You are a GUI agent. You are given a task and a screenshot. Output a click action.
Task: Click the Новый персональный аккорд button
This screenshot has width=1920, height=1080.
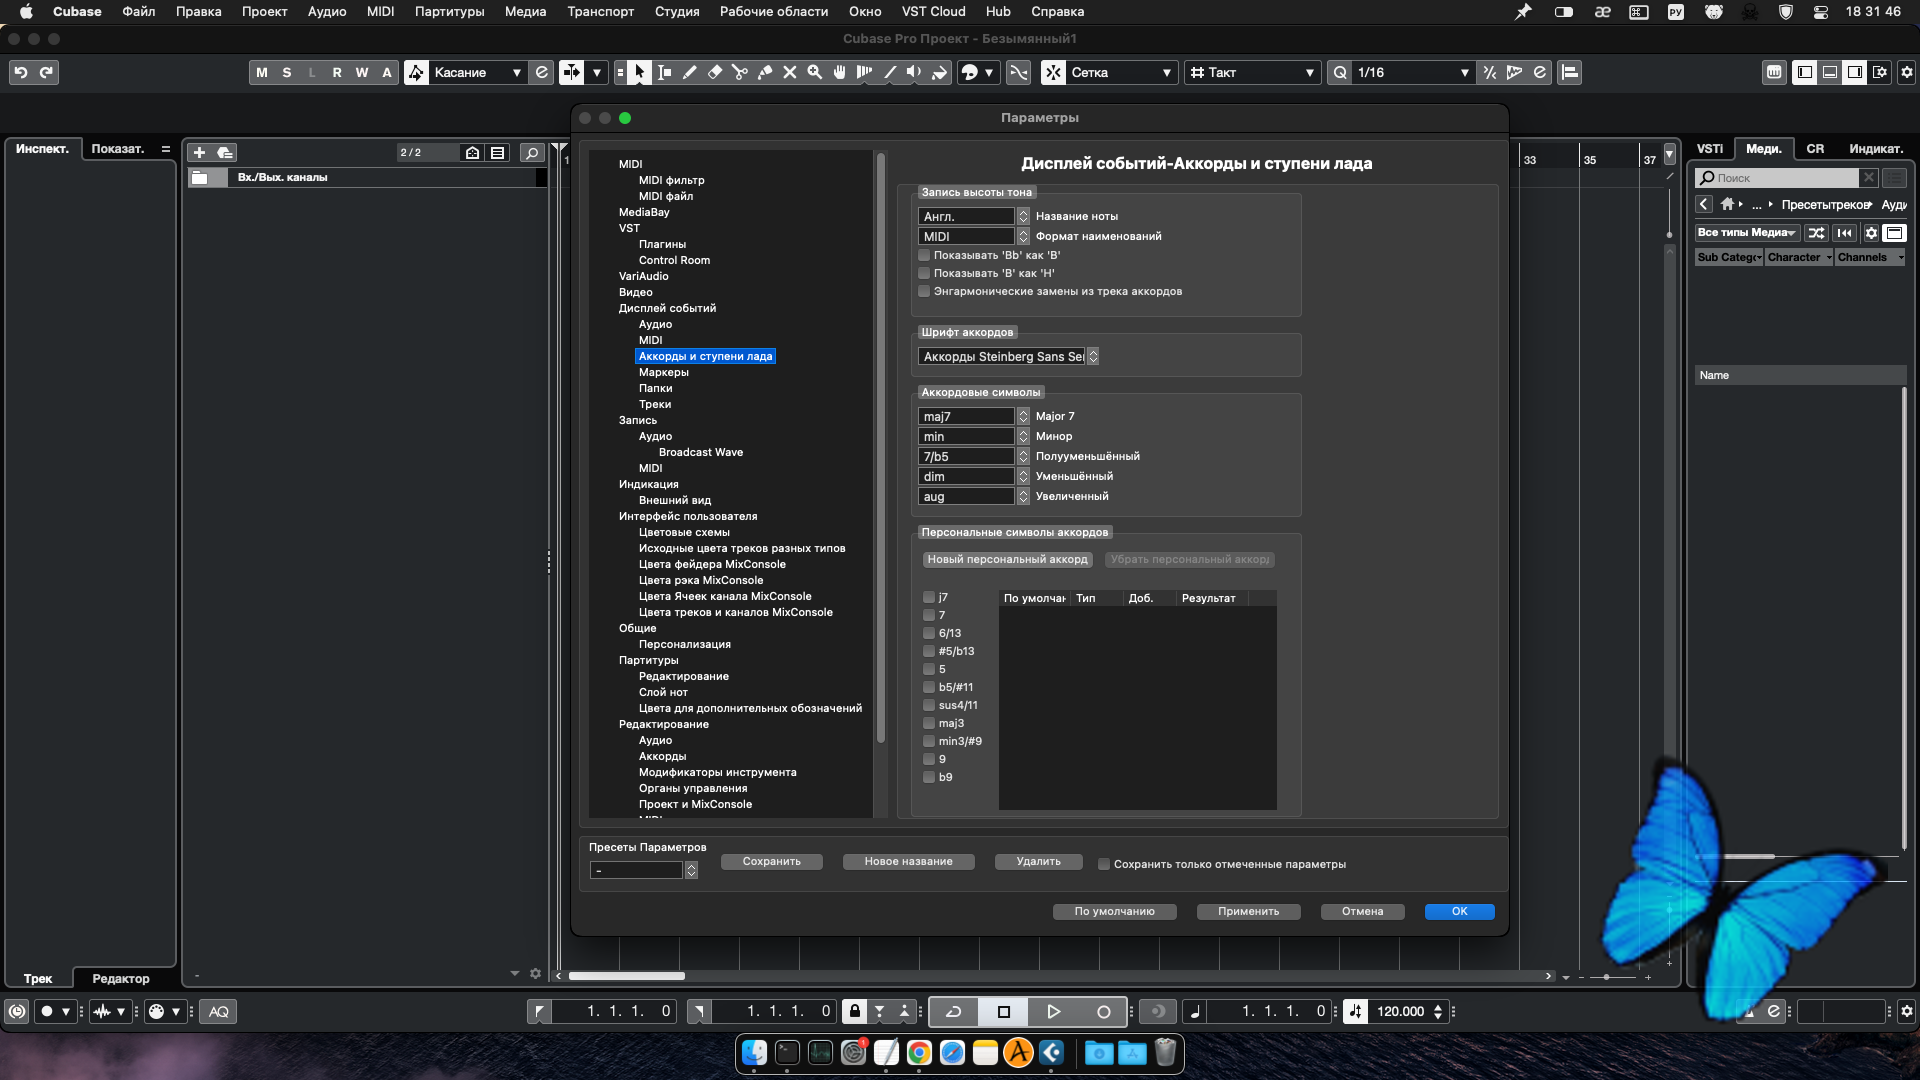pos(1006,559)
